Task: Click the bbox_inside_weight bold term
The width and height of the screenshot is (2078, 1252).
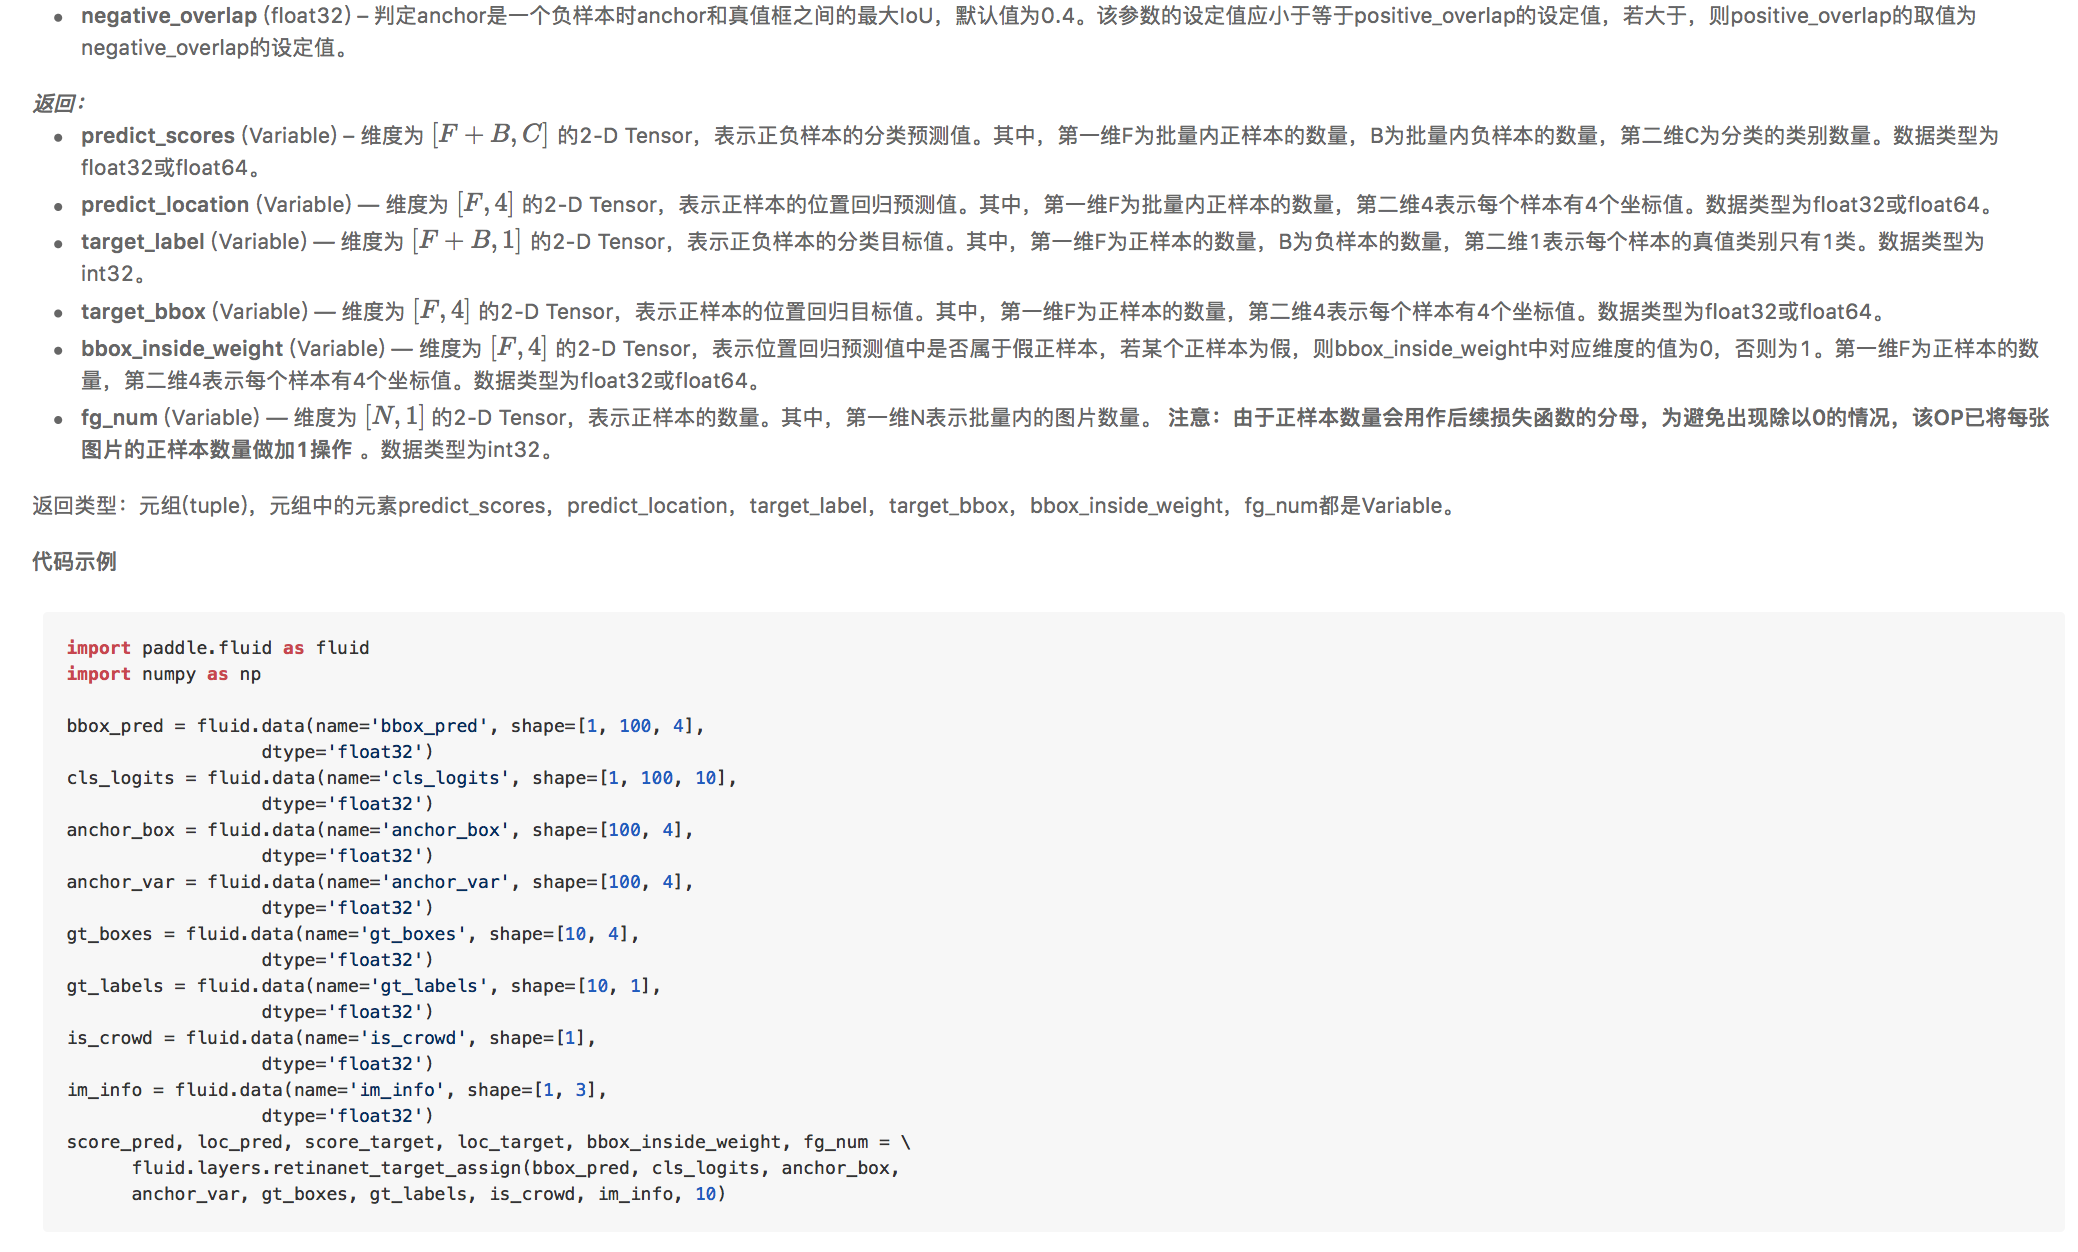Action: (181, 349)
